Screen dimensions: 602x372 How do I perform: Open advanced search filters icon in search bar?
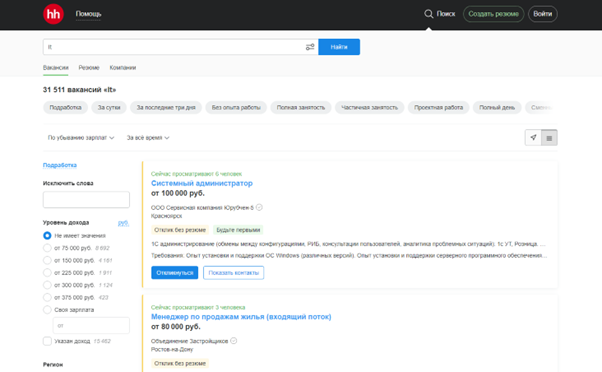pyautogui.click(x=310, y=47)
